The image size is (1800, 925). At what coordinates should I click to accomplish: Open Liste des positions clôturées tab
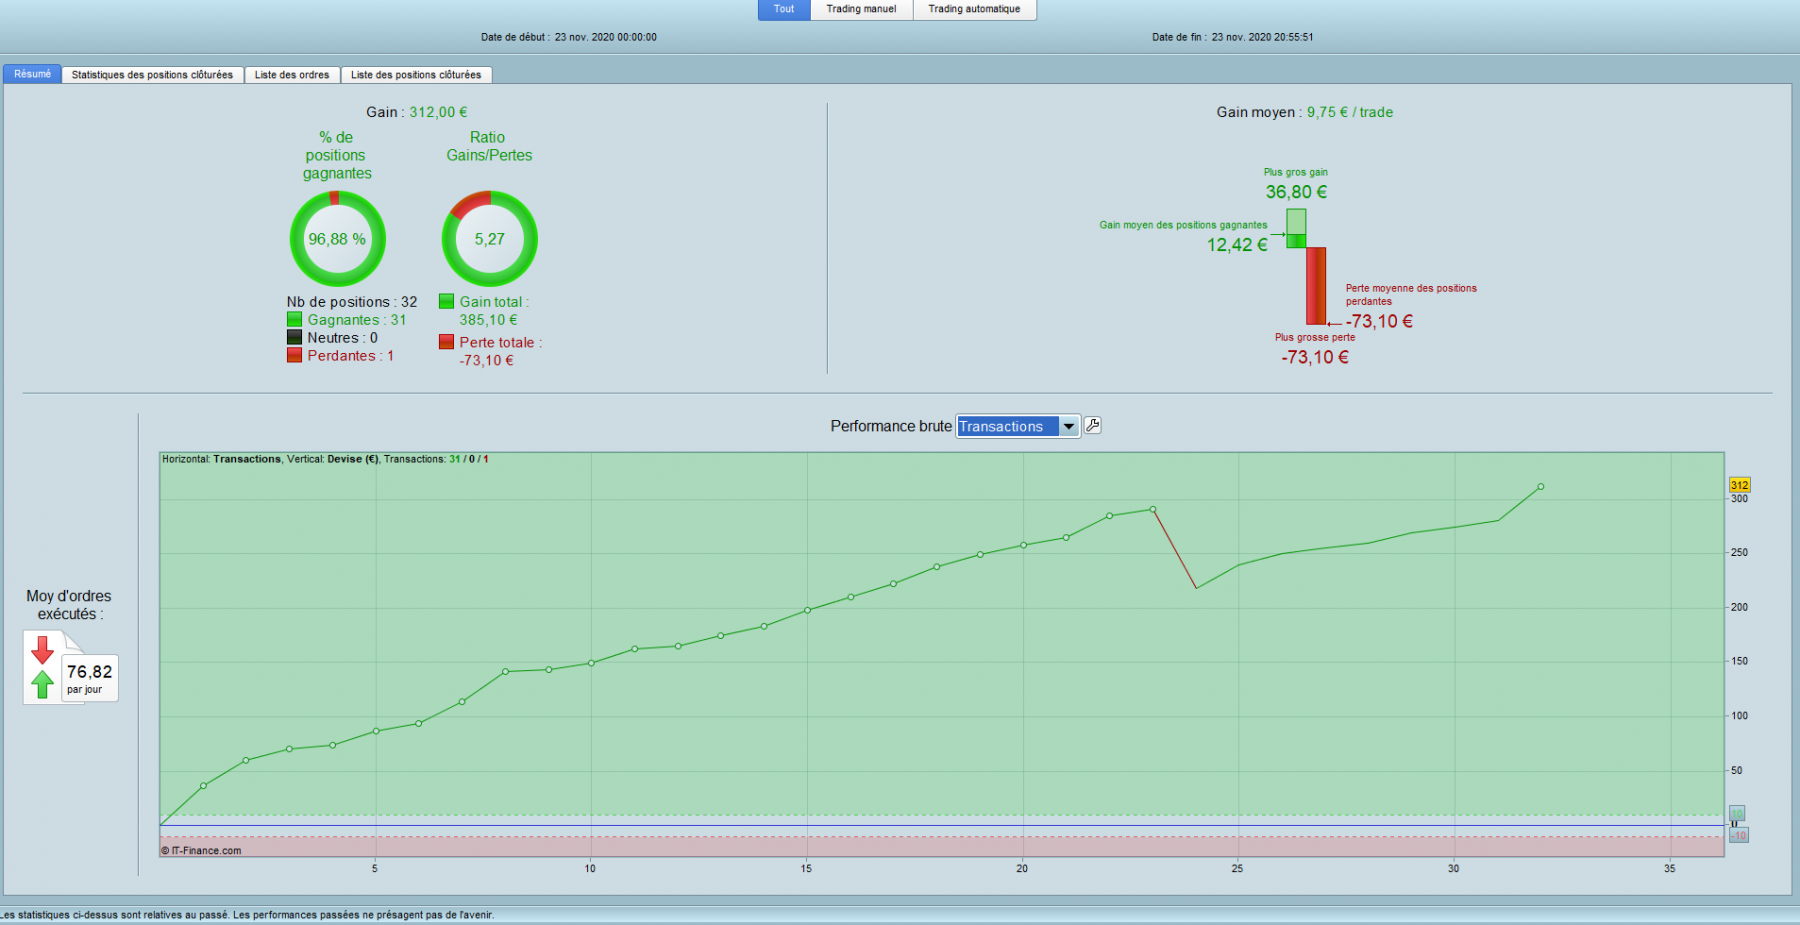point(416,75)
